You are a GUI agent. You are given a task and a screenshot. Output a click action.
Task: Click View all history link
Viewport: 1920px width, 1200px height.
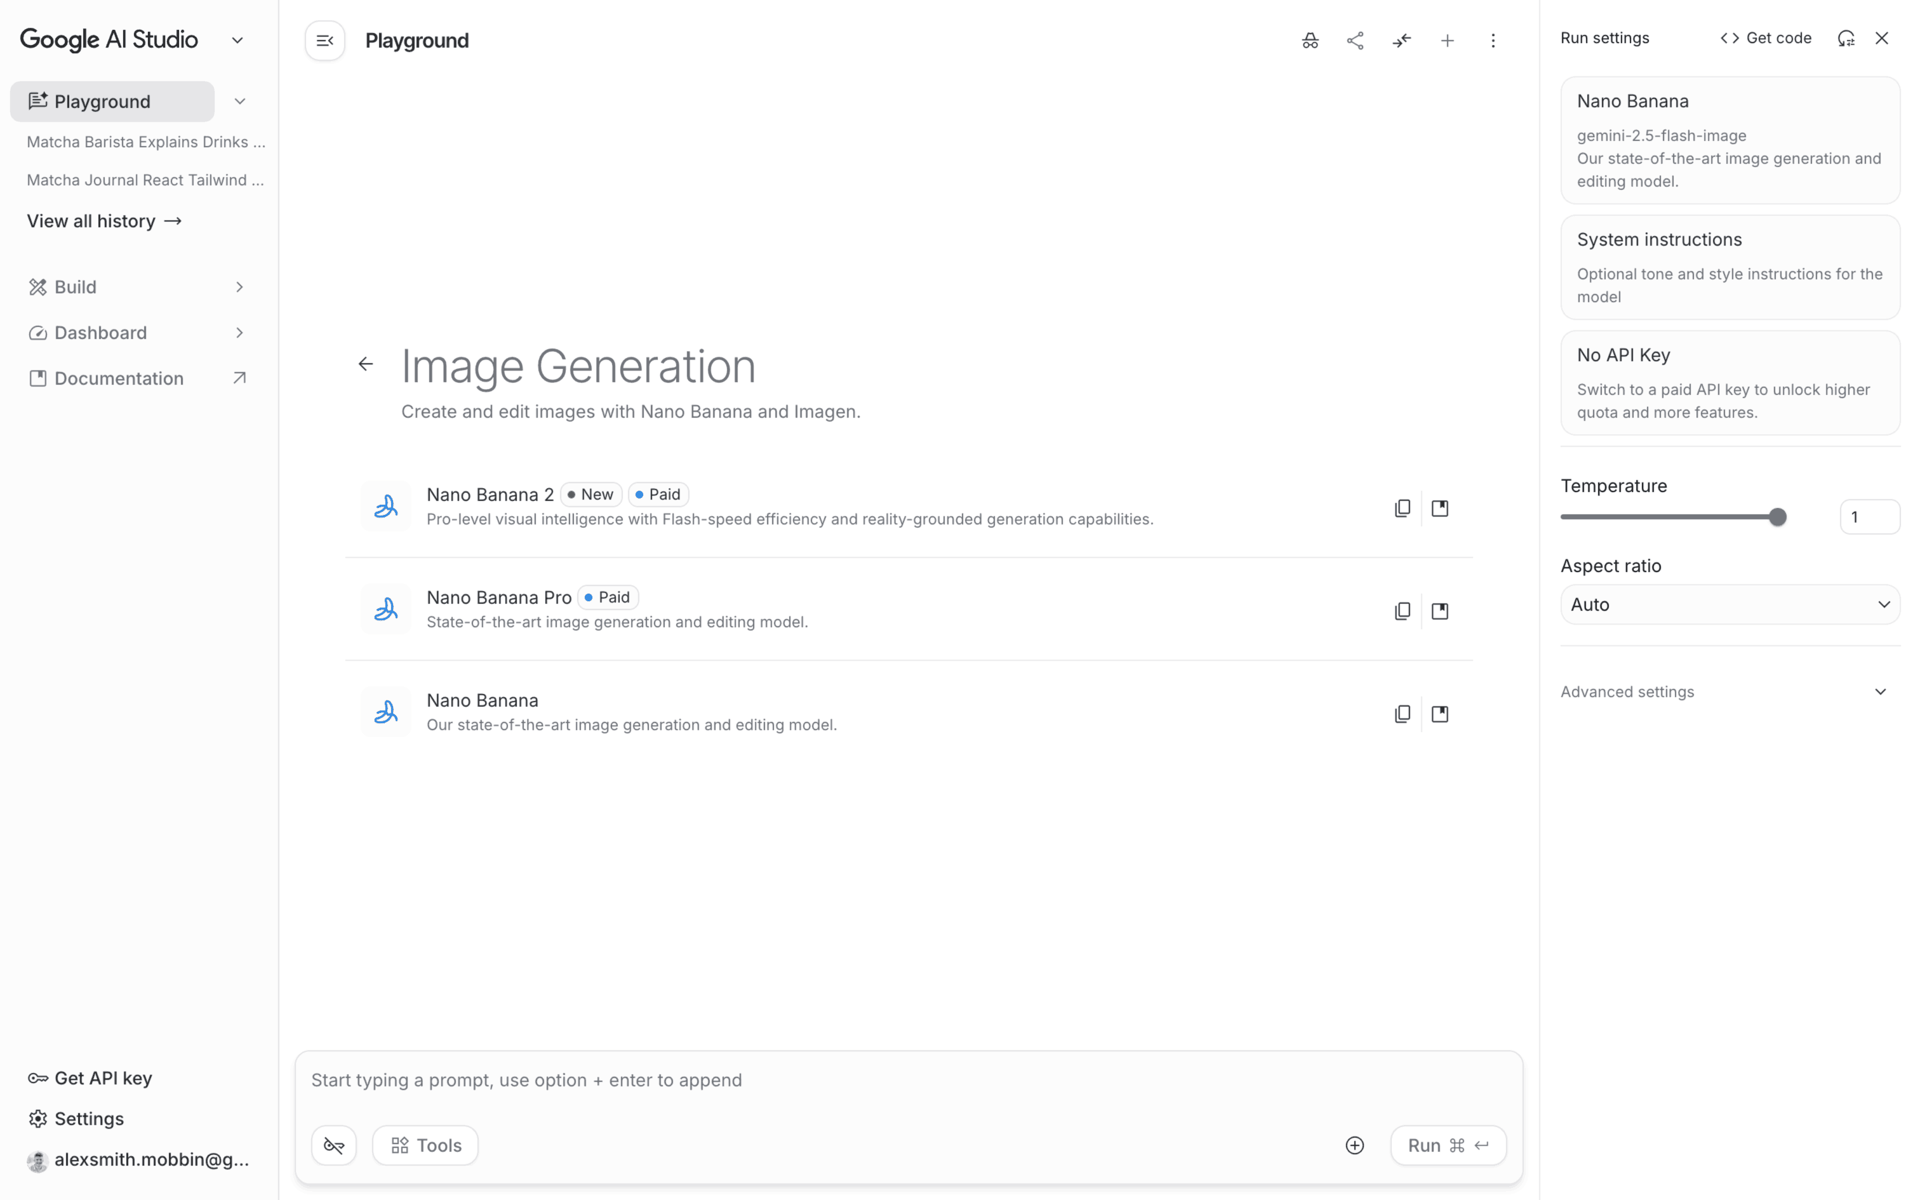pyautogui.click(x=104, y=221)
